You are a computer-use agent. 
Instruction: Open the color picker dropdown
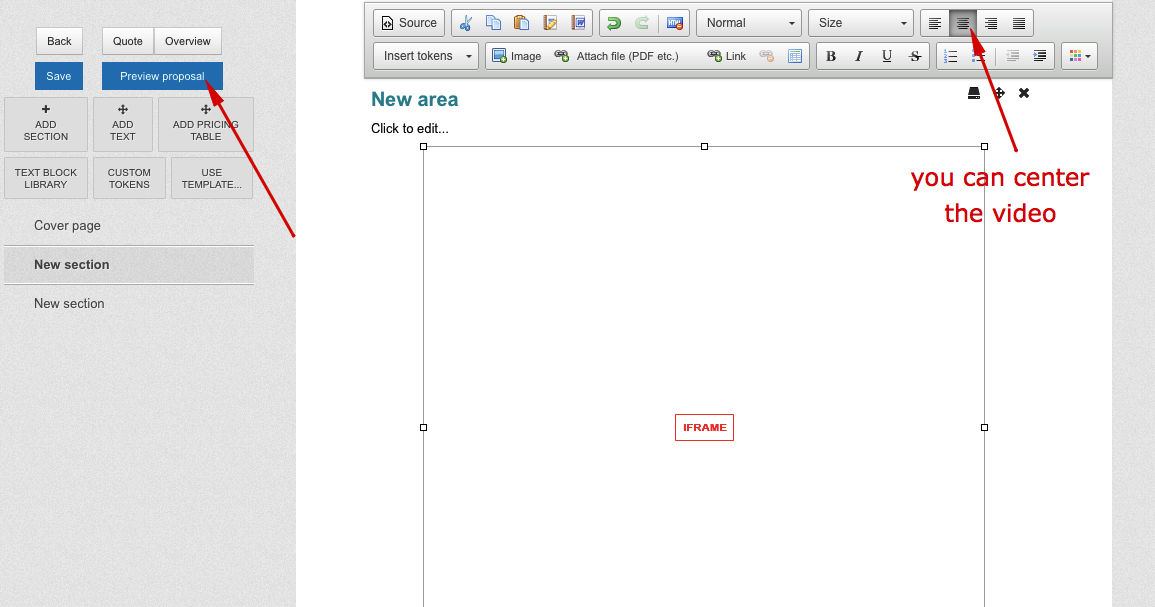click(1079, 56)
